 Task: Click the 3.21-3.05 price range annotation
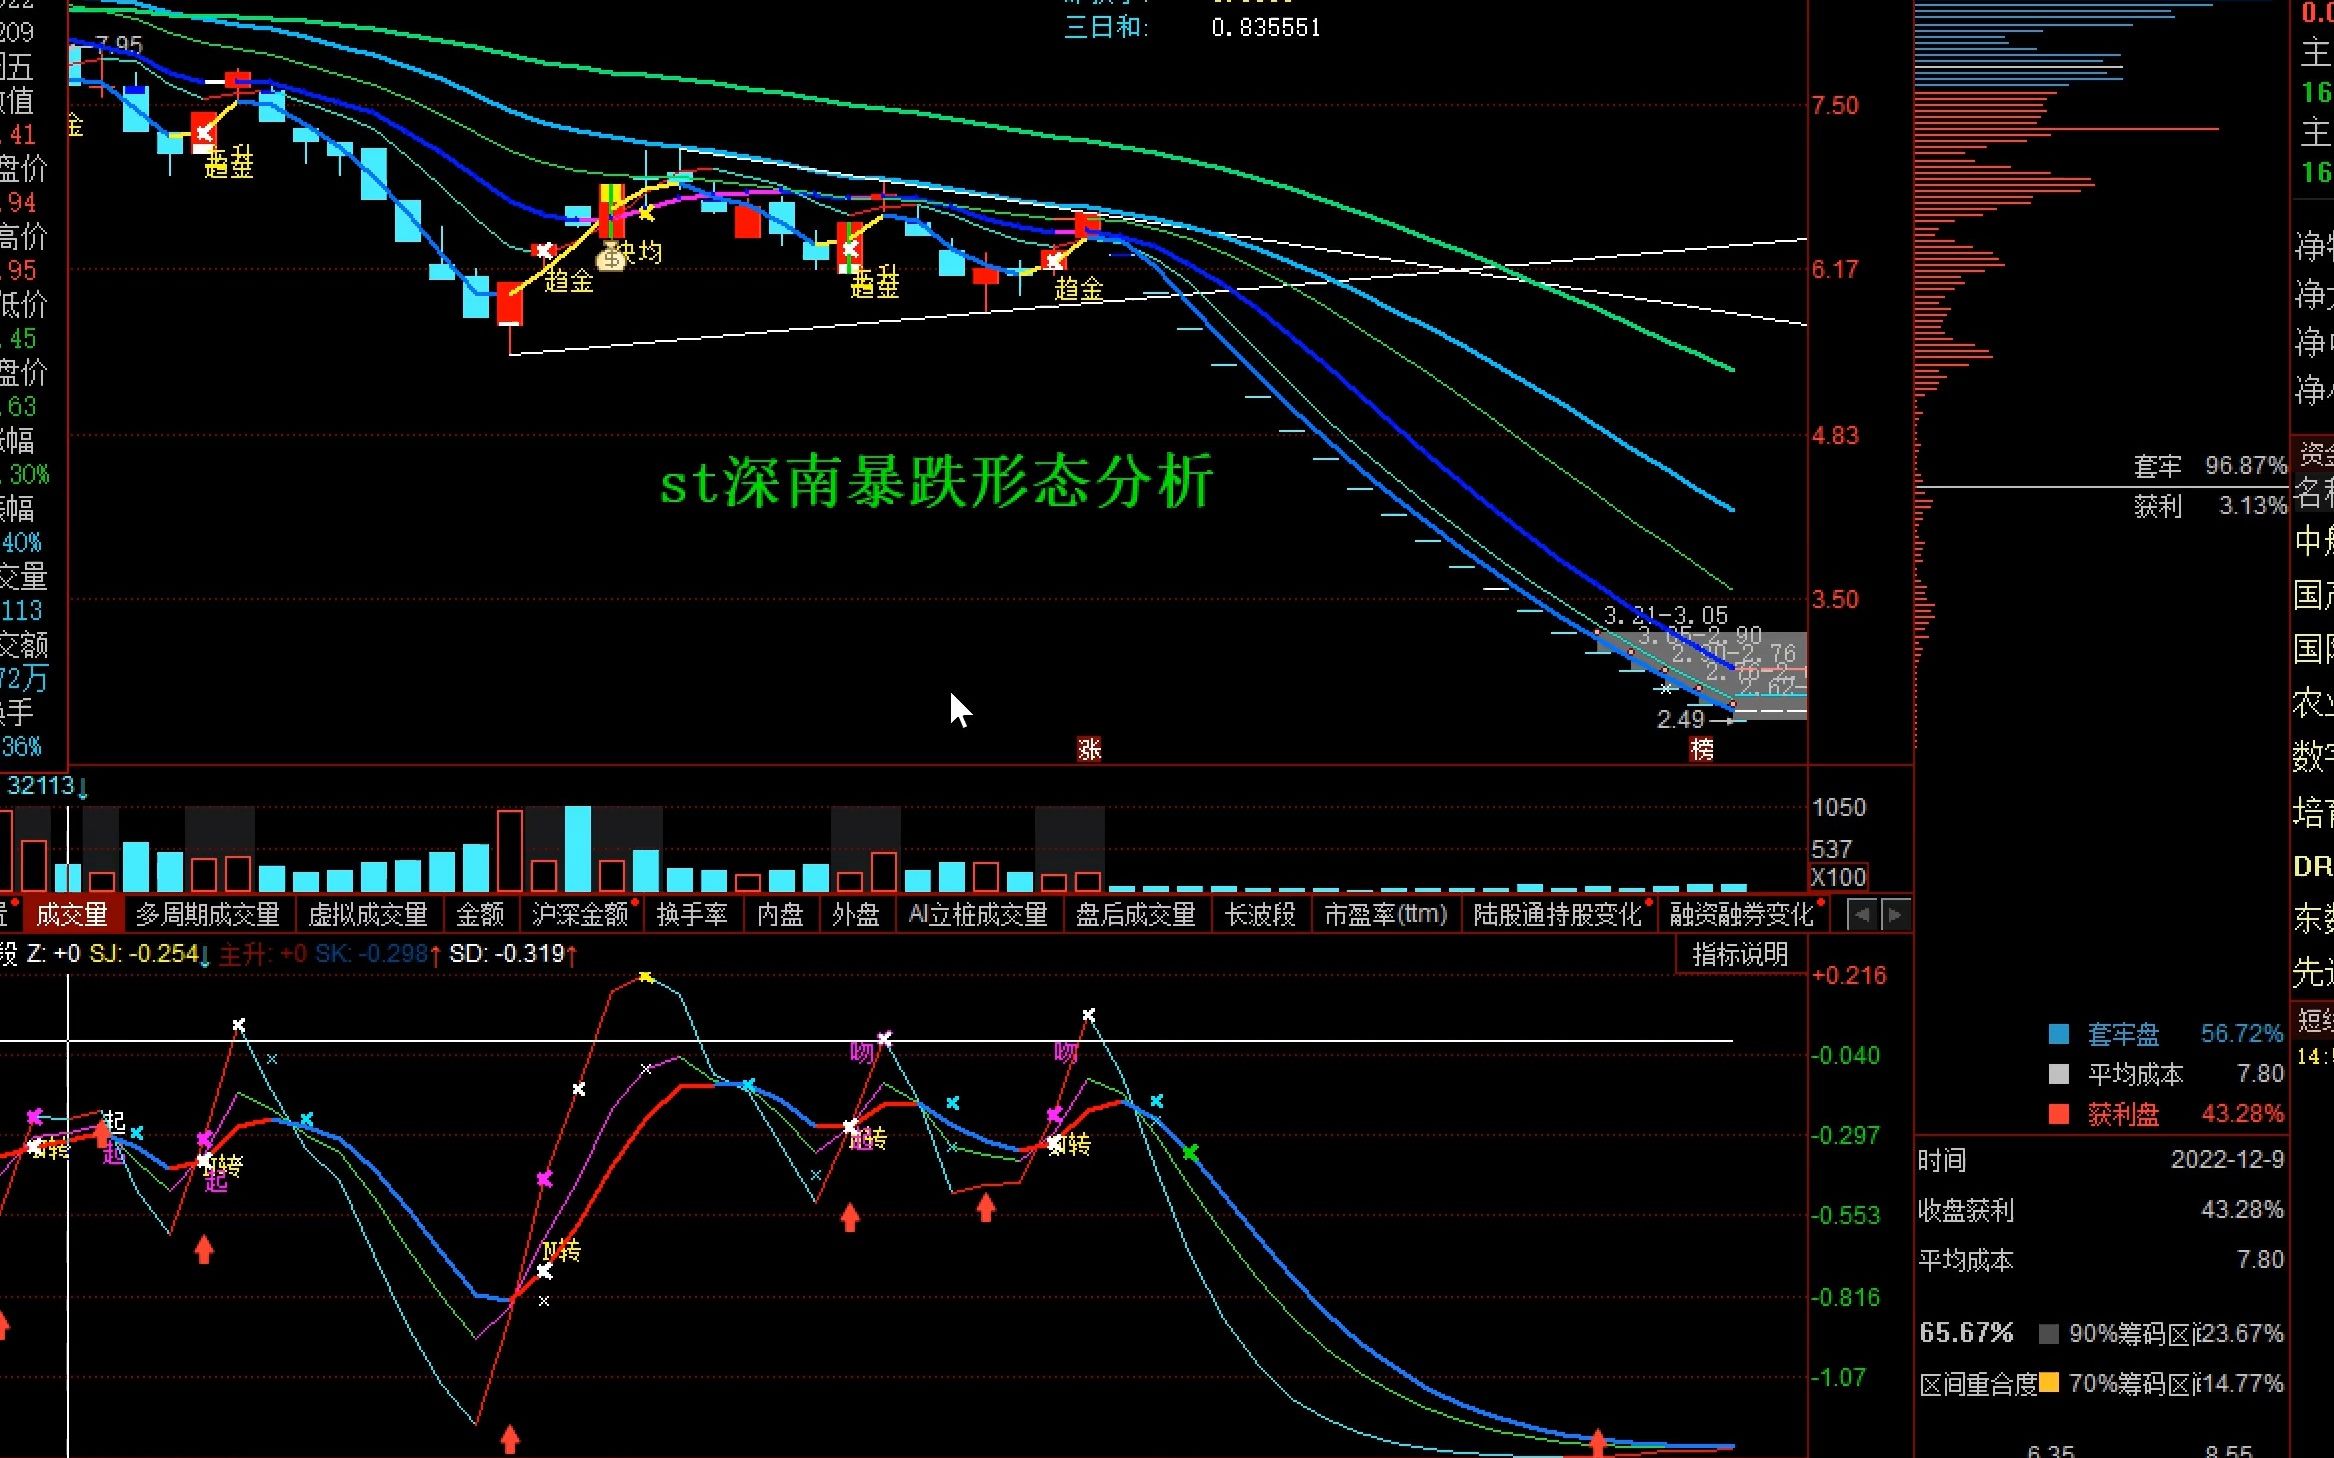1666,615
